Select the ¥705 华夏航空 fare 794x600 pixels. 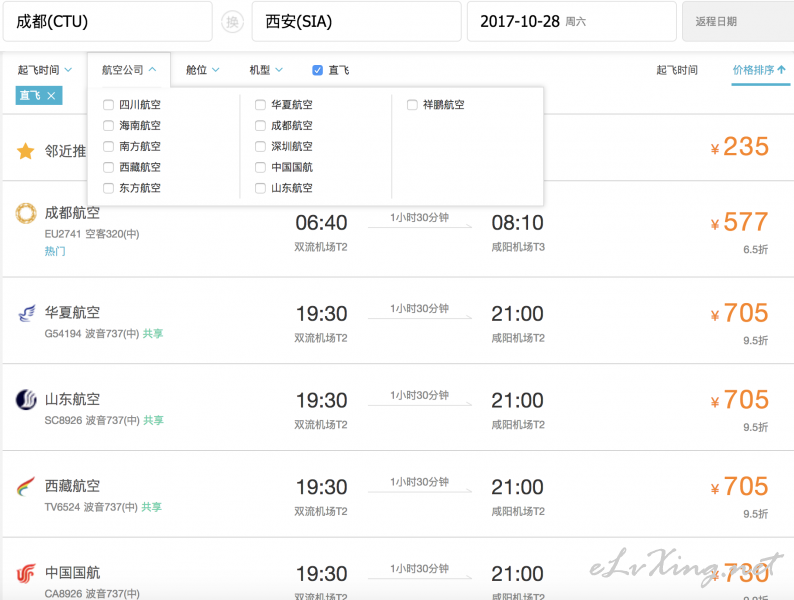[x=740, y=313]
